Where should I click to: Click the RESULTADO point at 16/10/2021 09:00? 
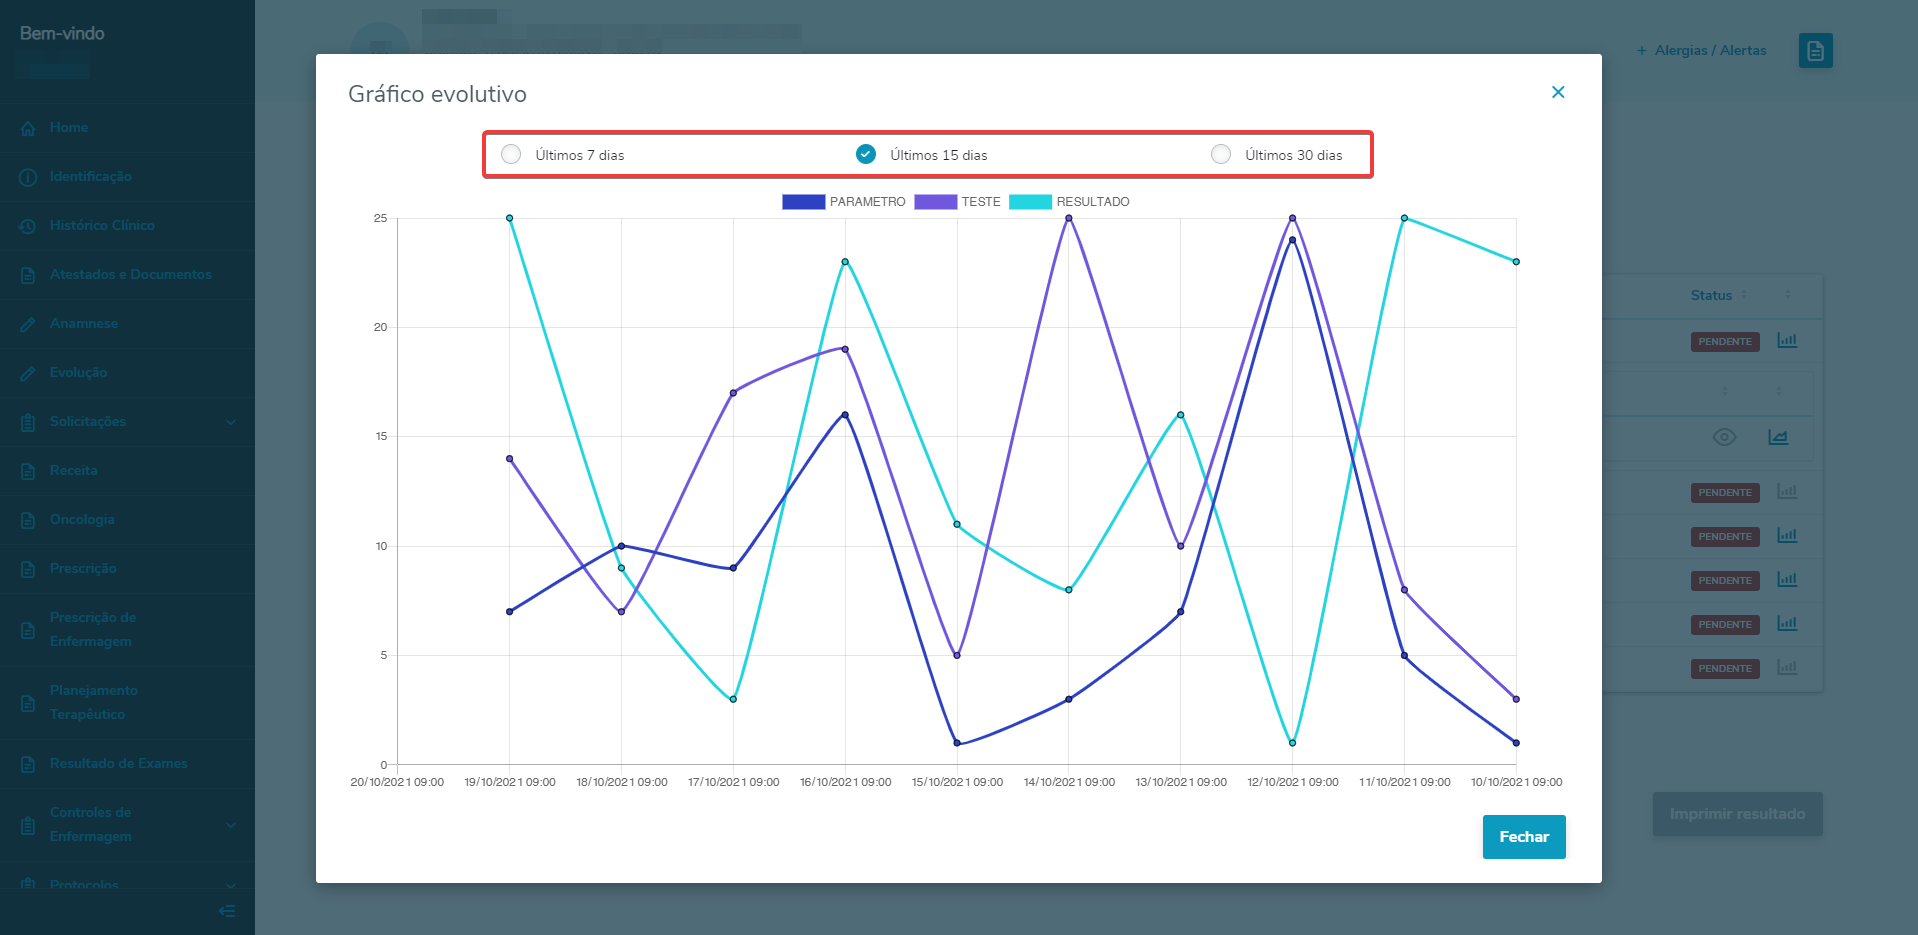845,262
